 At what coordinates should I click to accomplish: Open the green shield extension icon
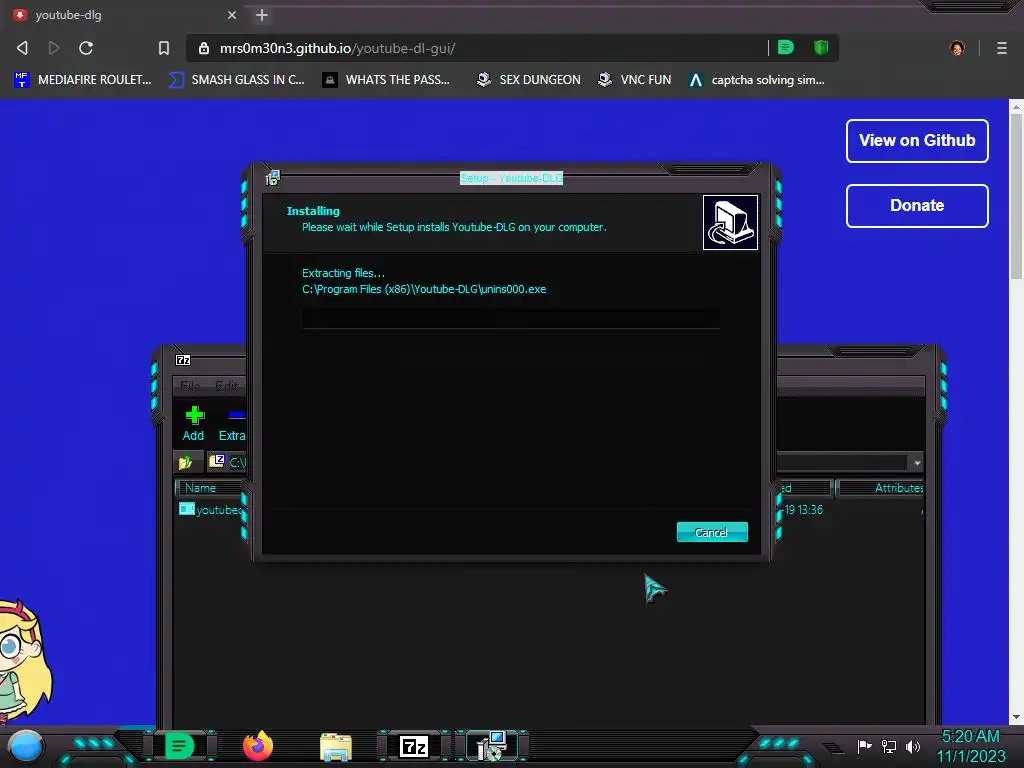pos(821,48)
